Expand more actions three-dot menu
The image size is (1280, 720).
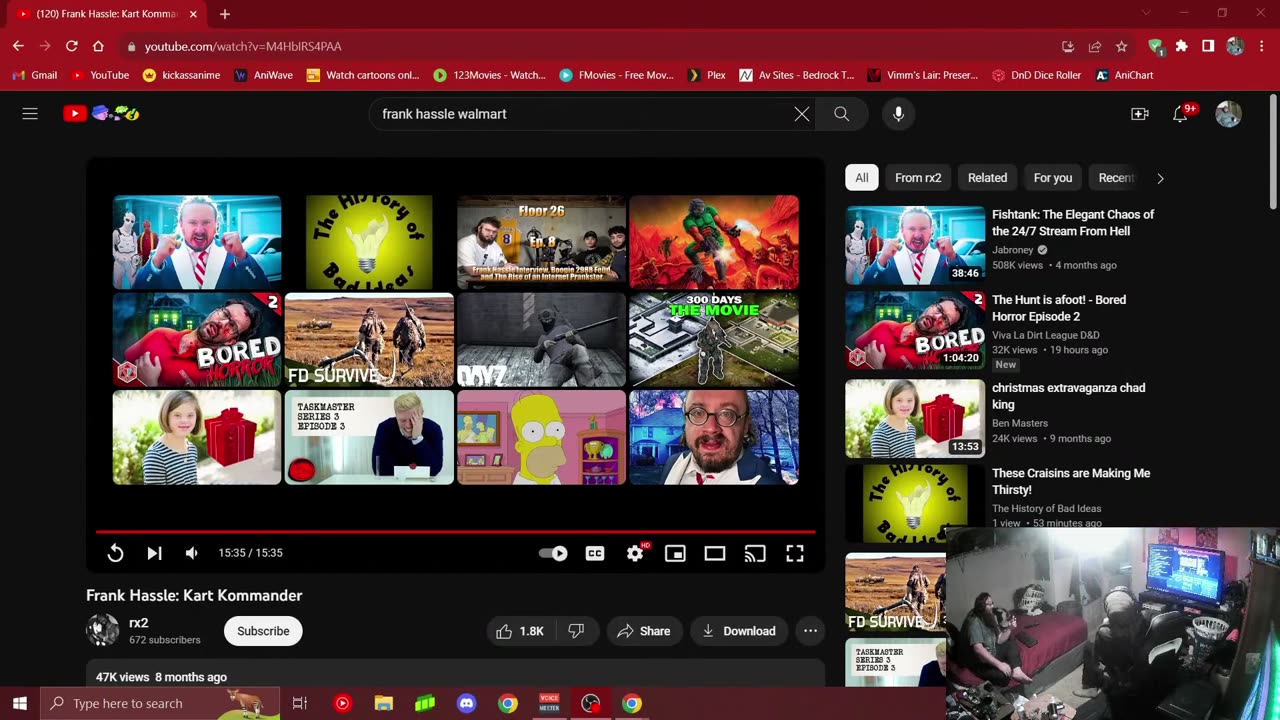point(810,631)
